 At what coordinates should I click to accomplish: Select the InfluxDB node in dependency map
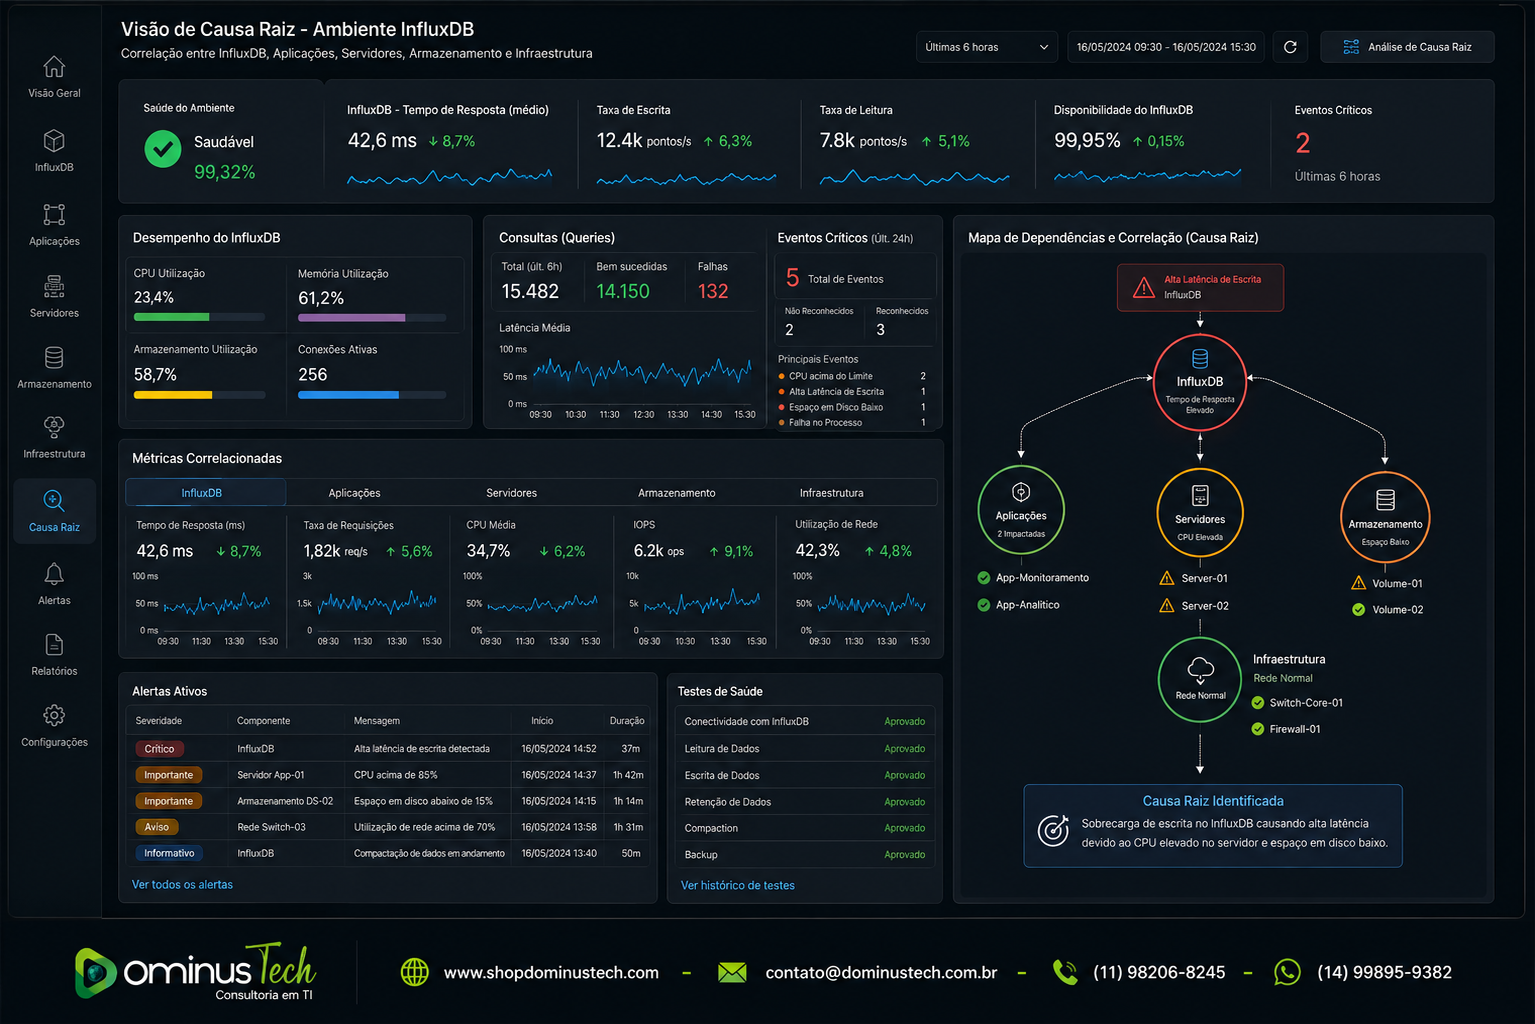1200,382
